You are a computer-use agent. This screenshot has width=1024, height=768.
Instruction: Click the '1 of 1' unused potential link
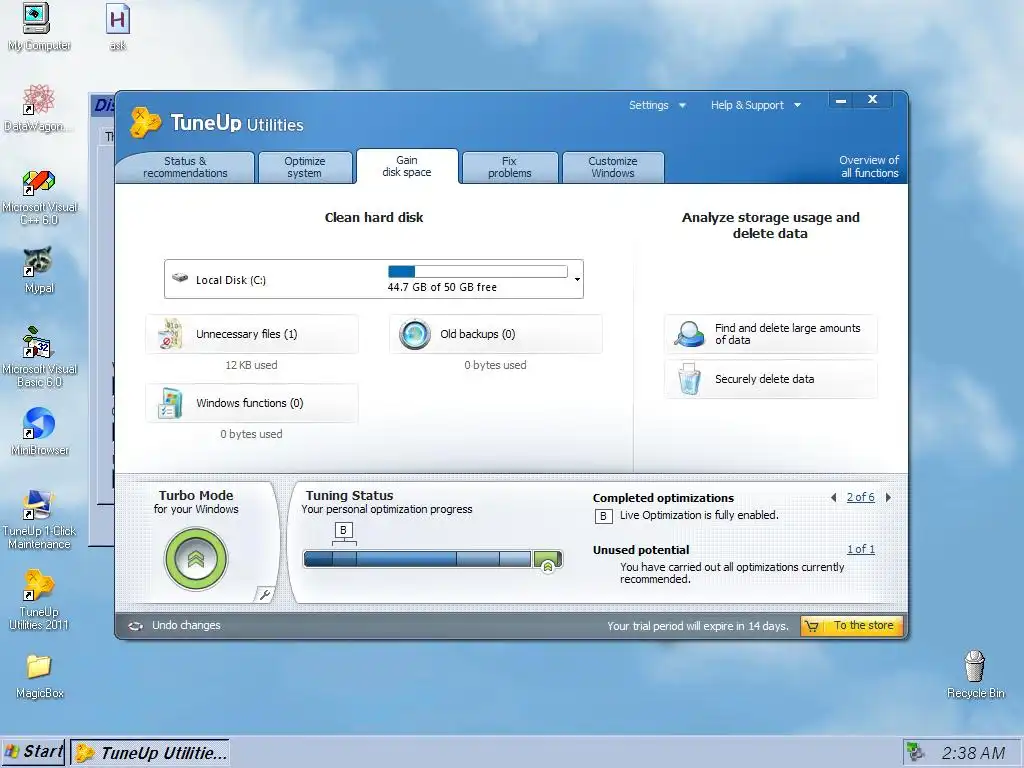pyautogui.click(x=861, y=549)
